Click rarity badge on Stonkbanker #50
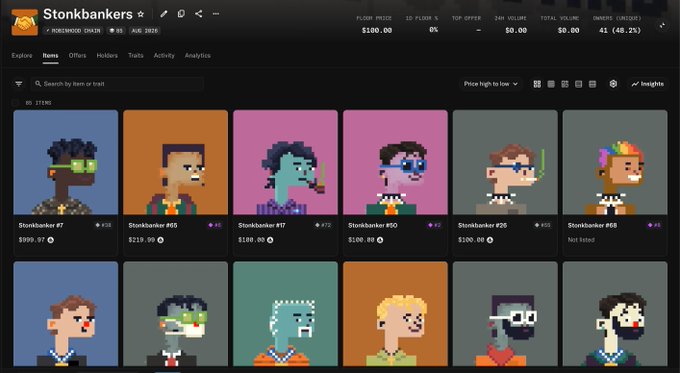This screenshot has width=680, height=373. coord(435,225)
